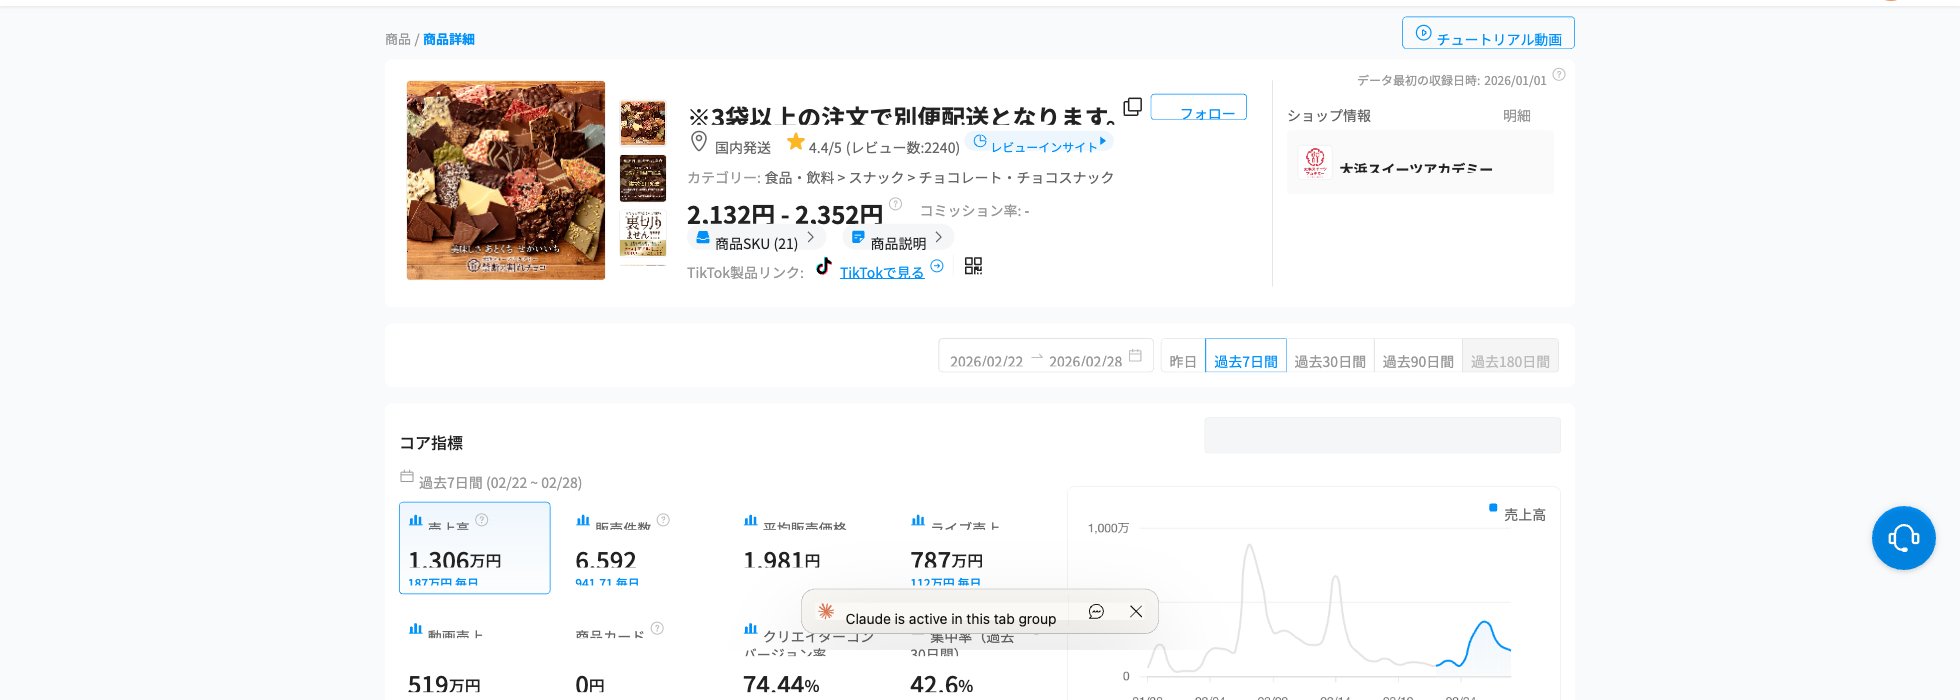1960x700 pixels.
Task: Select the 過去7日間 time range tab
Action: coord(1246,357)
